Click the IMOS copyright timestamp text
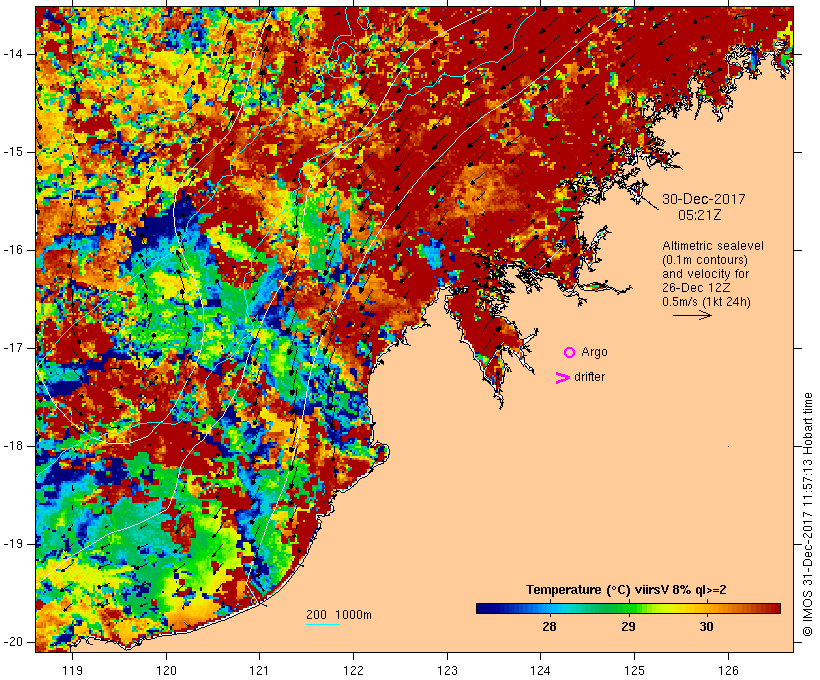 808,515
